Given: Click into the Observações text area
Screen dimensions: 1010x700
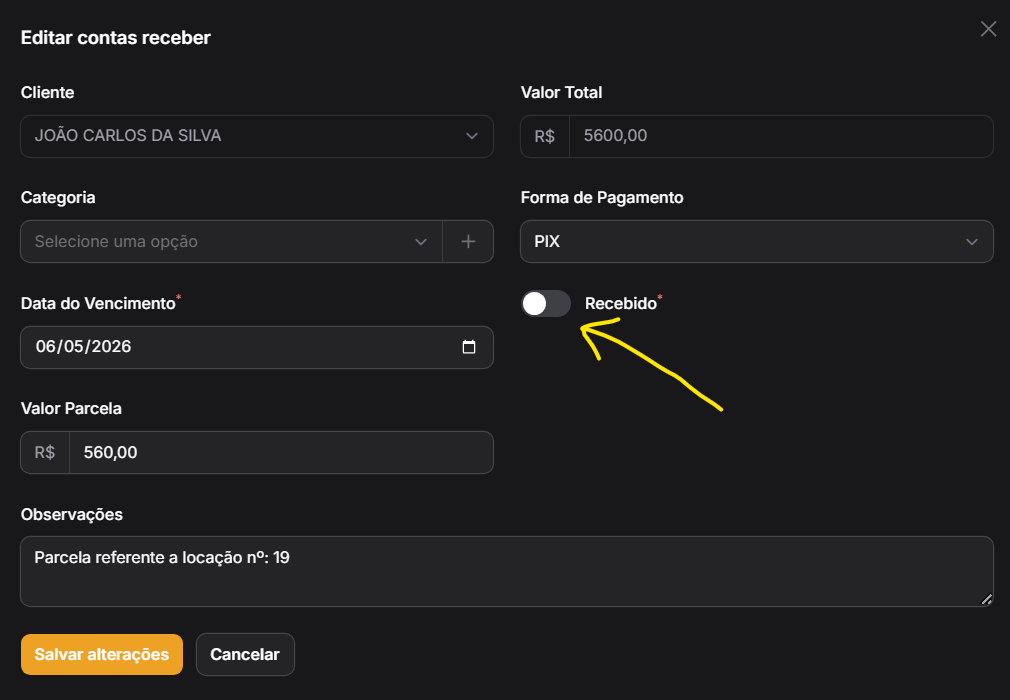Looking at the screenshot, I should (507, 571).
